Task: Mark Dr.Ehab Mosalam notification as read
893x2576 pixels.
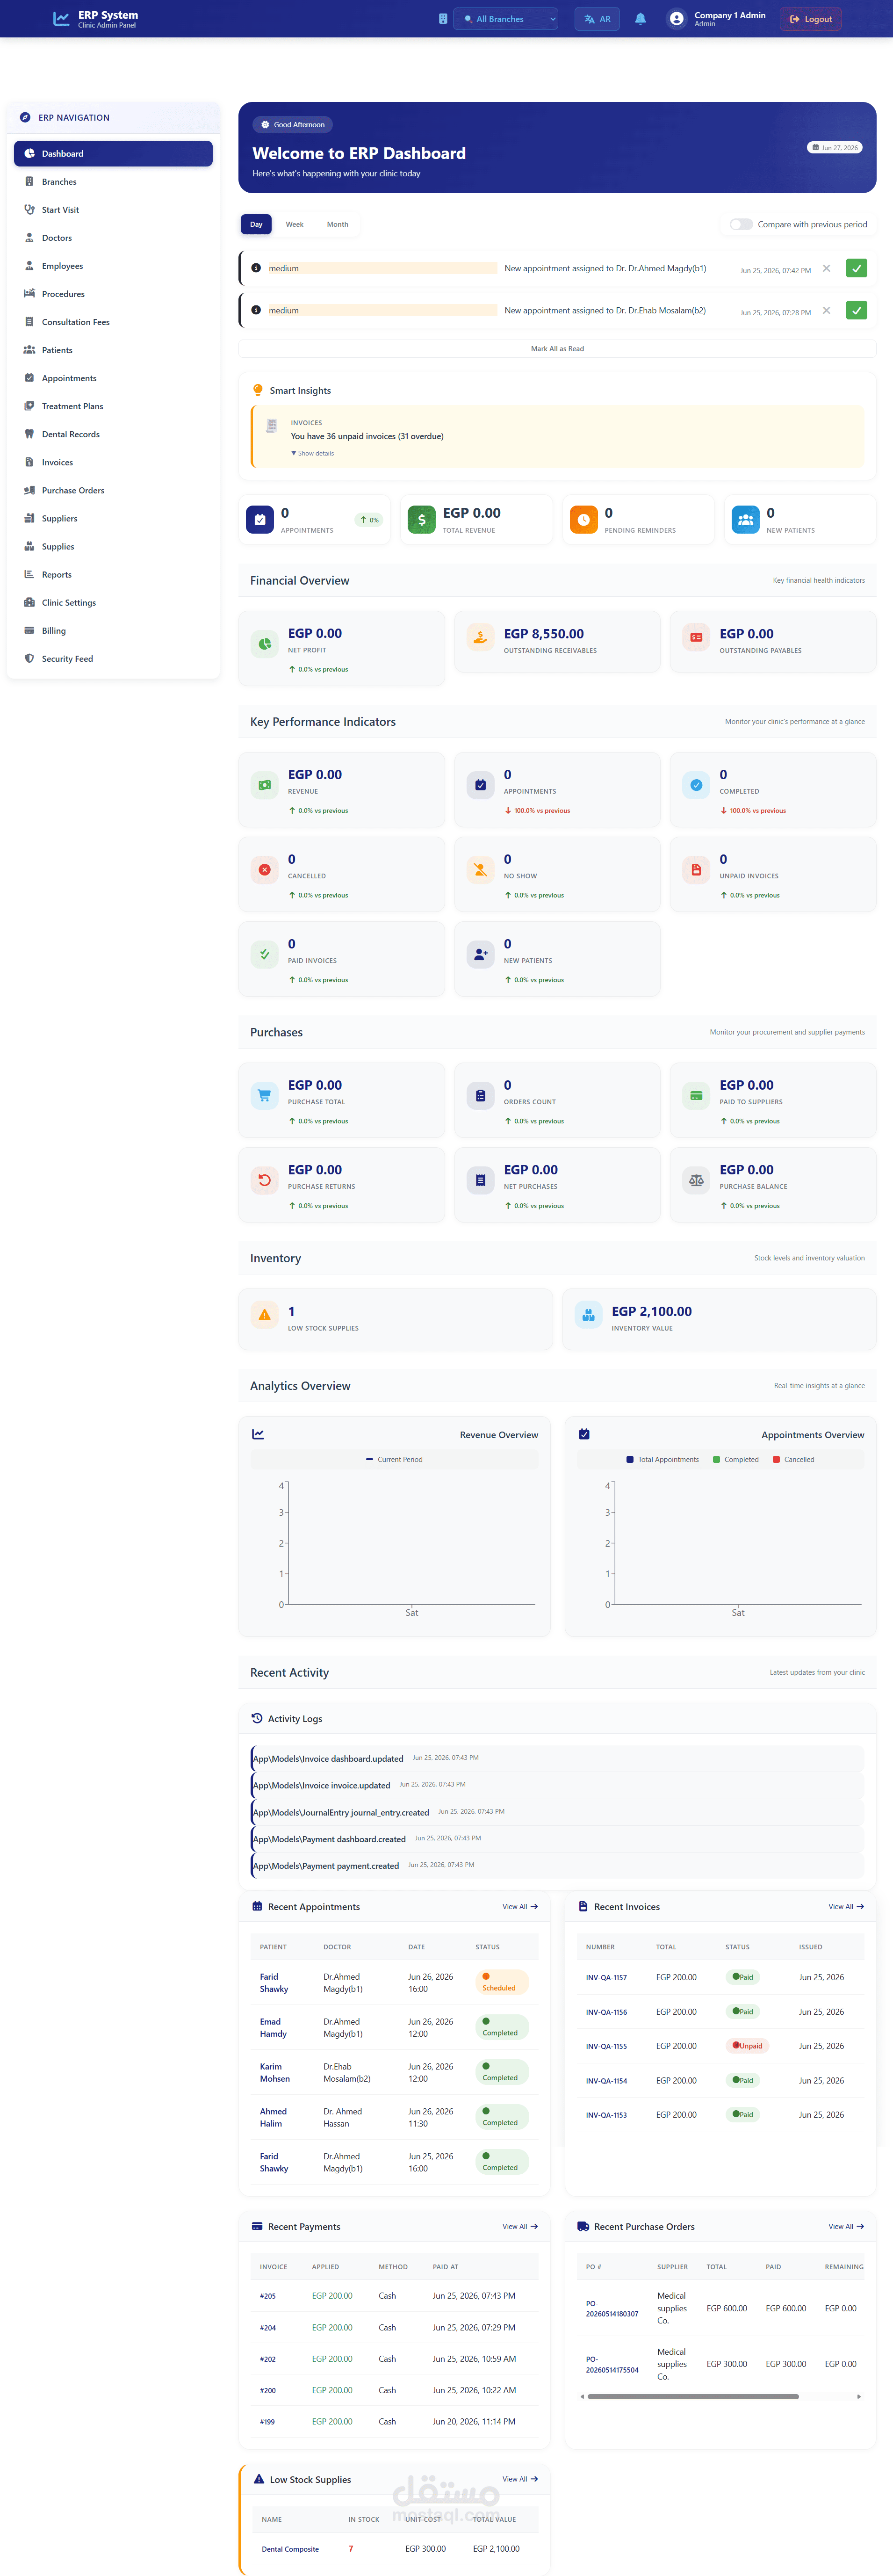Action: (856, 310)
